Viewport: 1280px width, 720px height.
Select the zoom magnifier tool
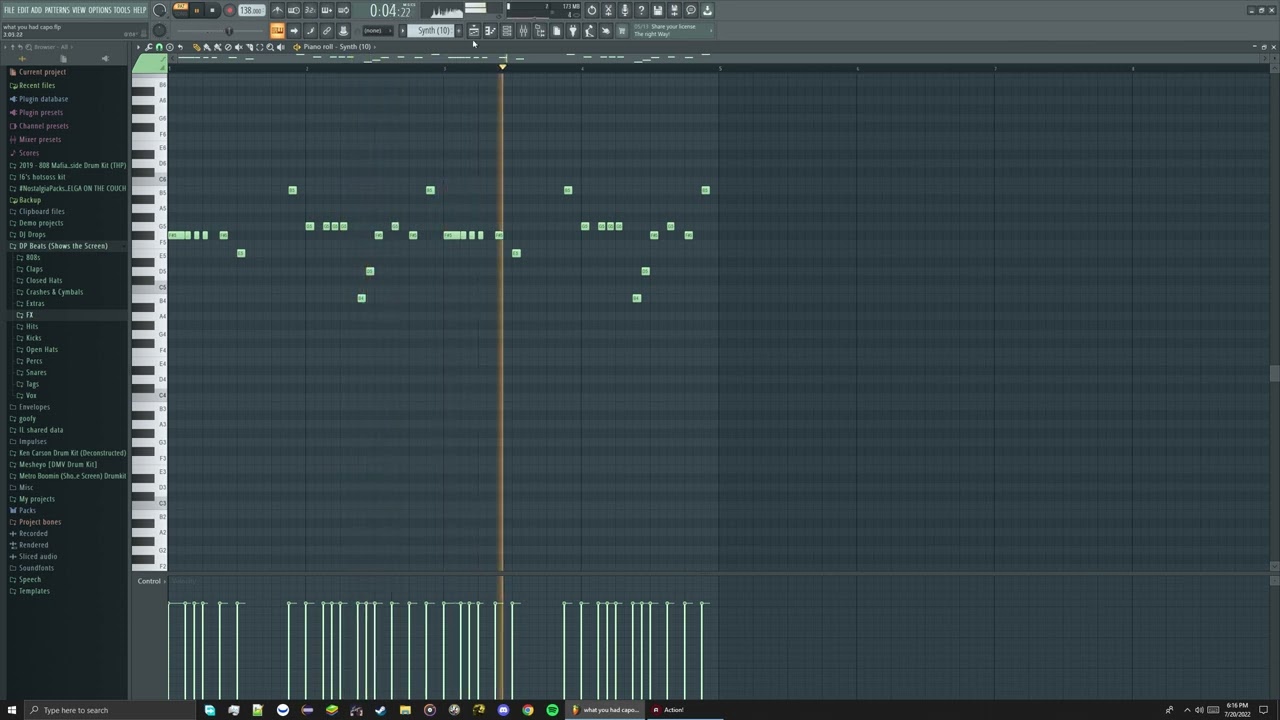pos(270,47)
